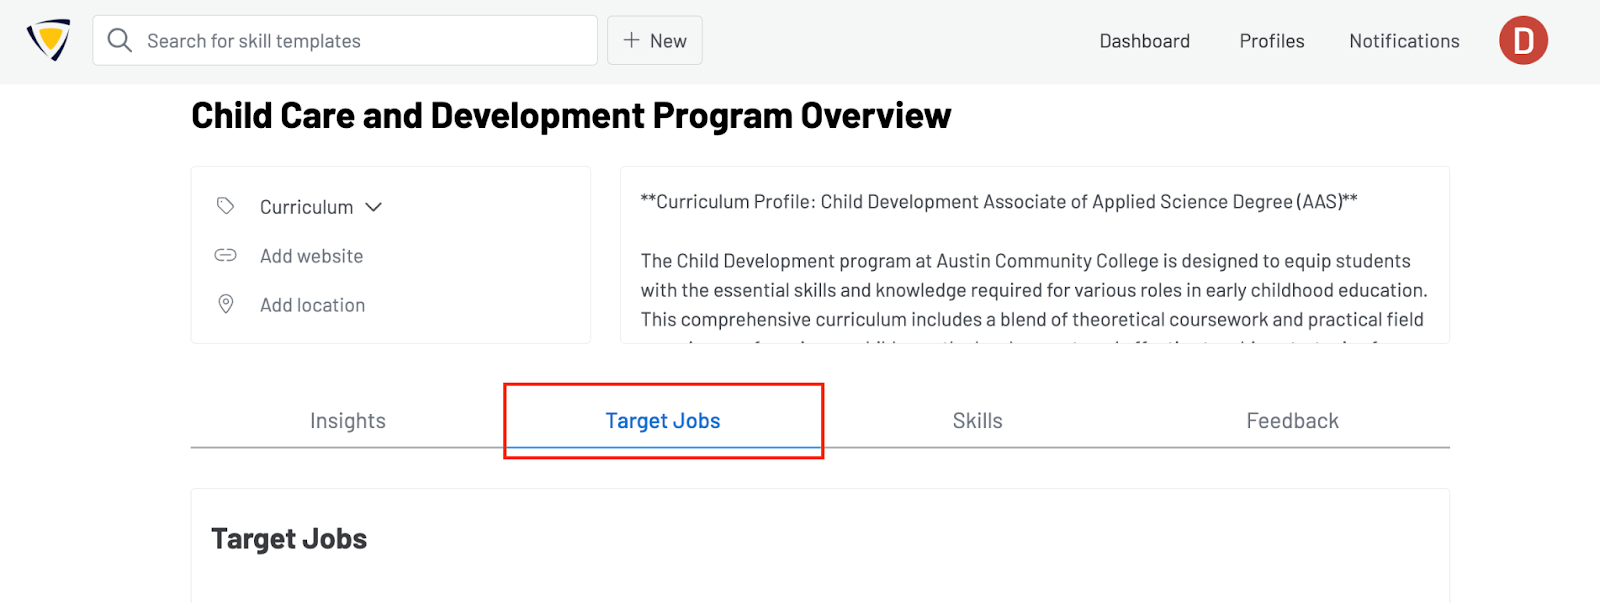This screenshot has width=1600, height=603.
Task: Open the D avatar in top right
Action: (x=1523, y=40)
